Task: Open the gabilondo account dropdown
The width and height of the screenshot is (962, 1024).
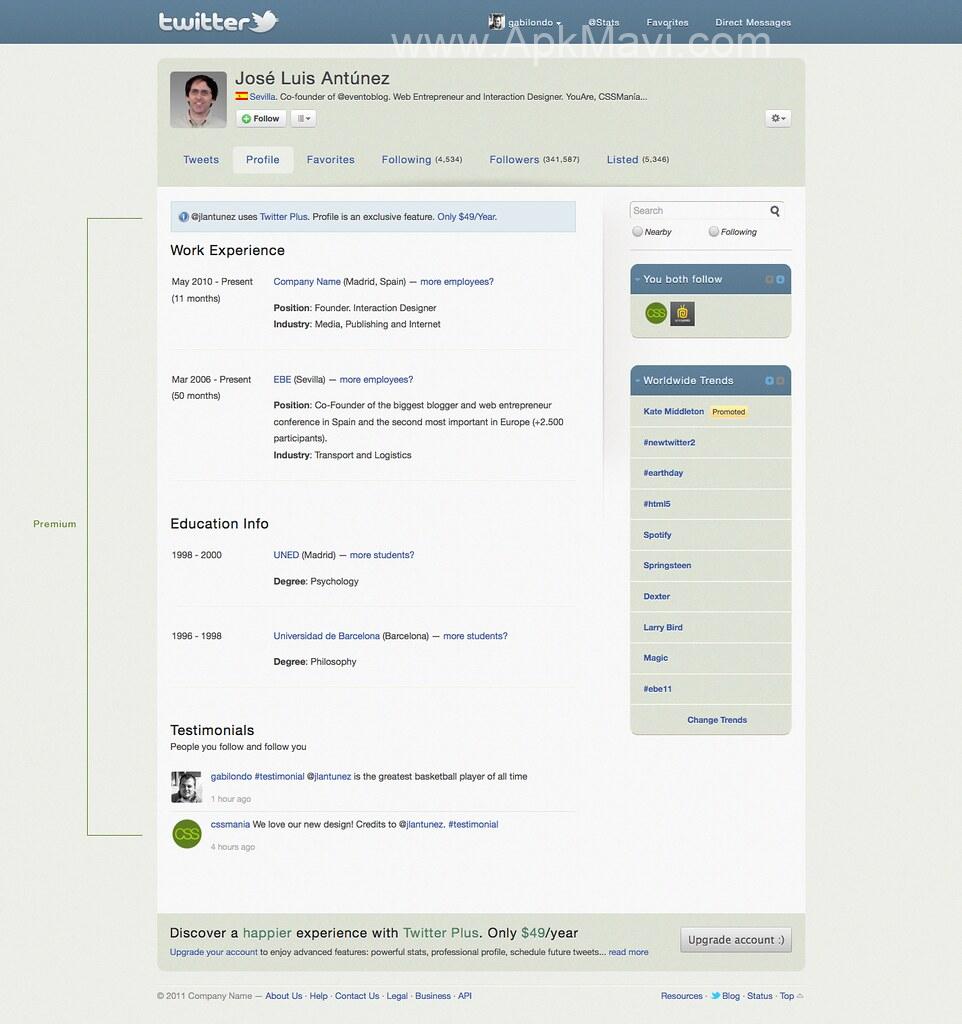Action: click(x=526, y=22)
